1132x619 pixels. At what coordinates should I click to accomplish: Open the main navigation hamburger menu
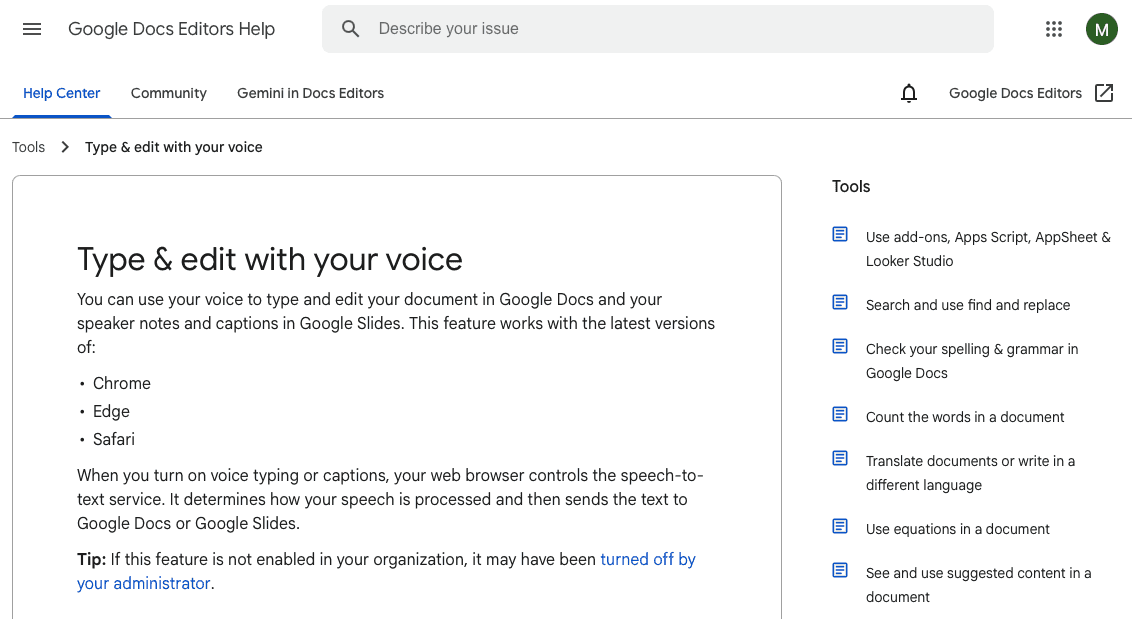point(32,29)
